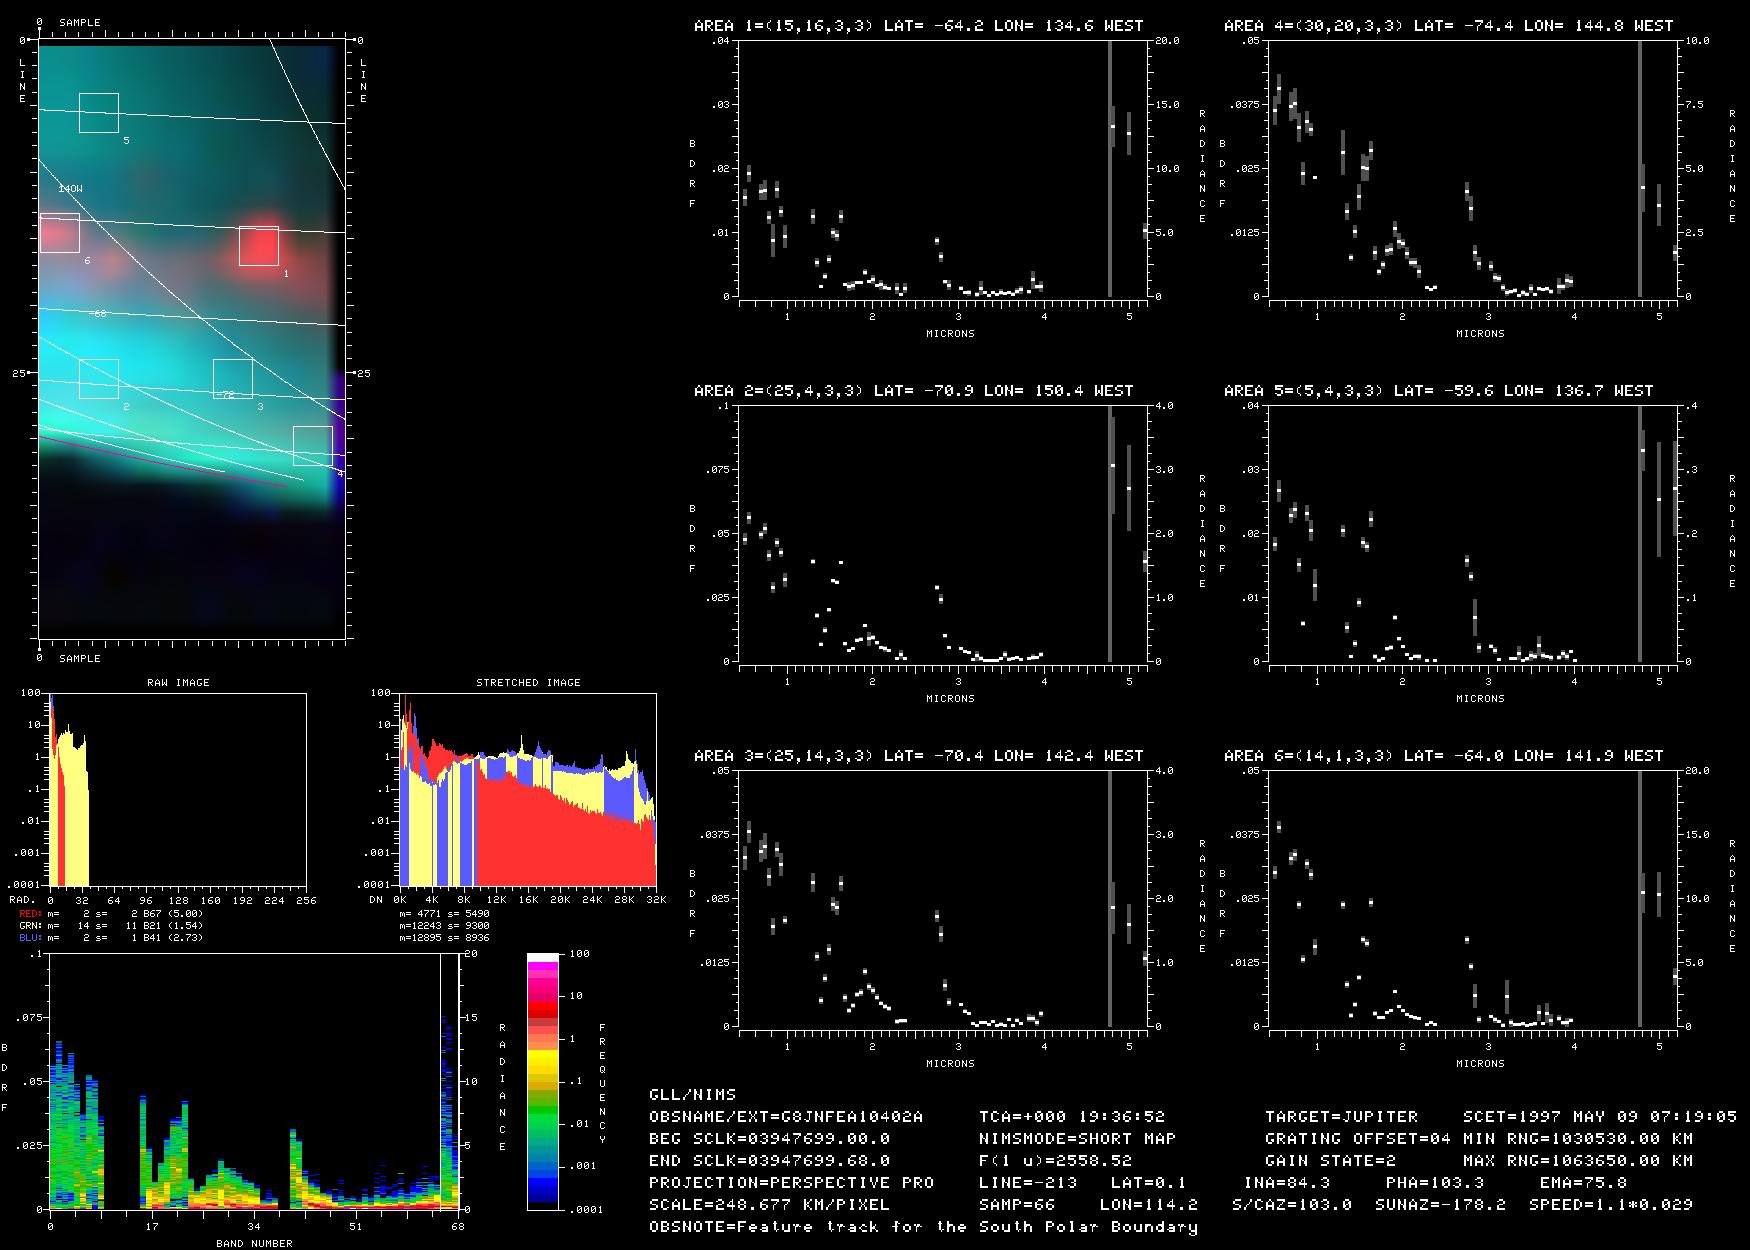
Task: Open the STRETCHED IMAGE histogram panel
Action: coord(528,789)
